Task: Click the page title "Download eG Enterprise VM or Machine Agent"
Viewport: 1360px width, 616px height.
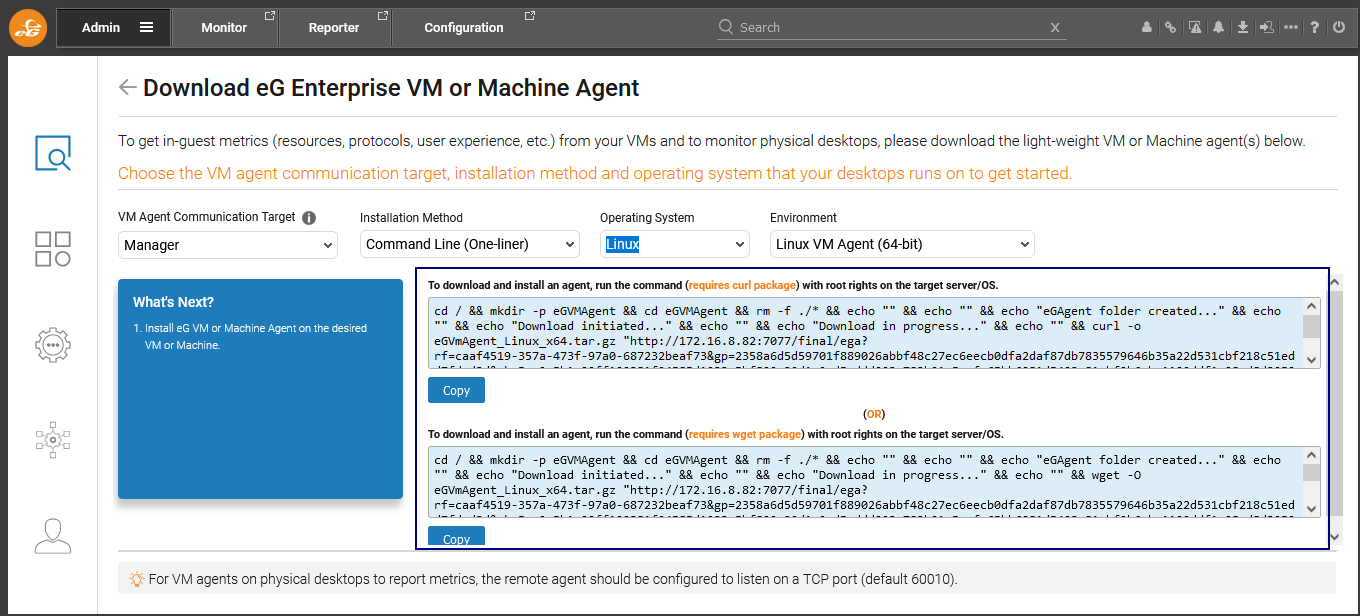Action: 391,88
